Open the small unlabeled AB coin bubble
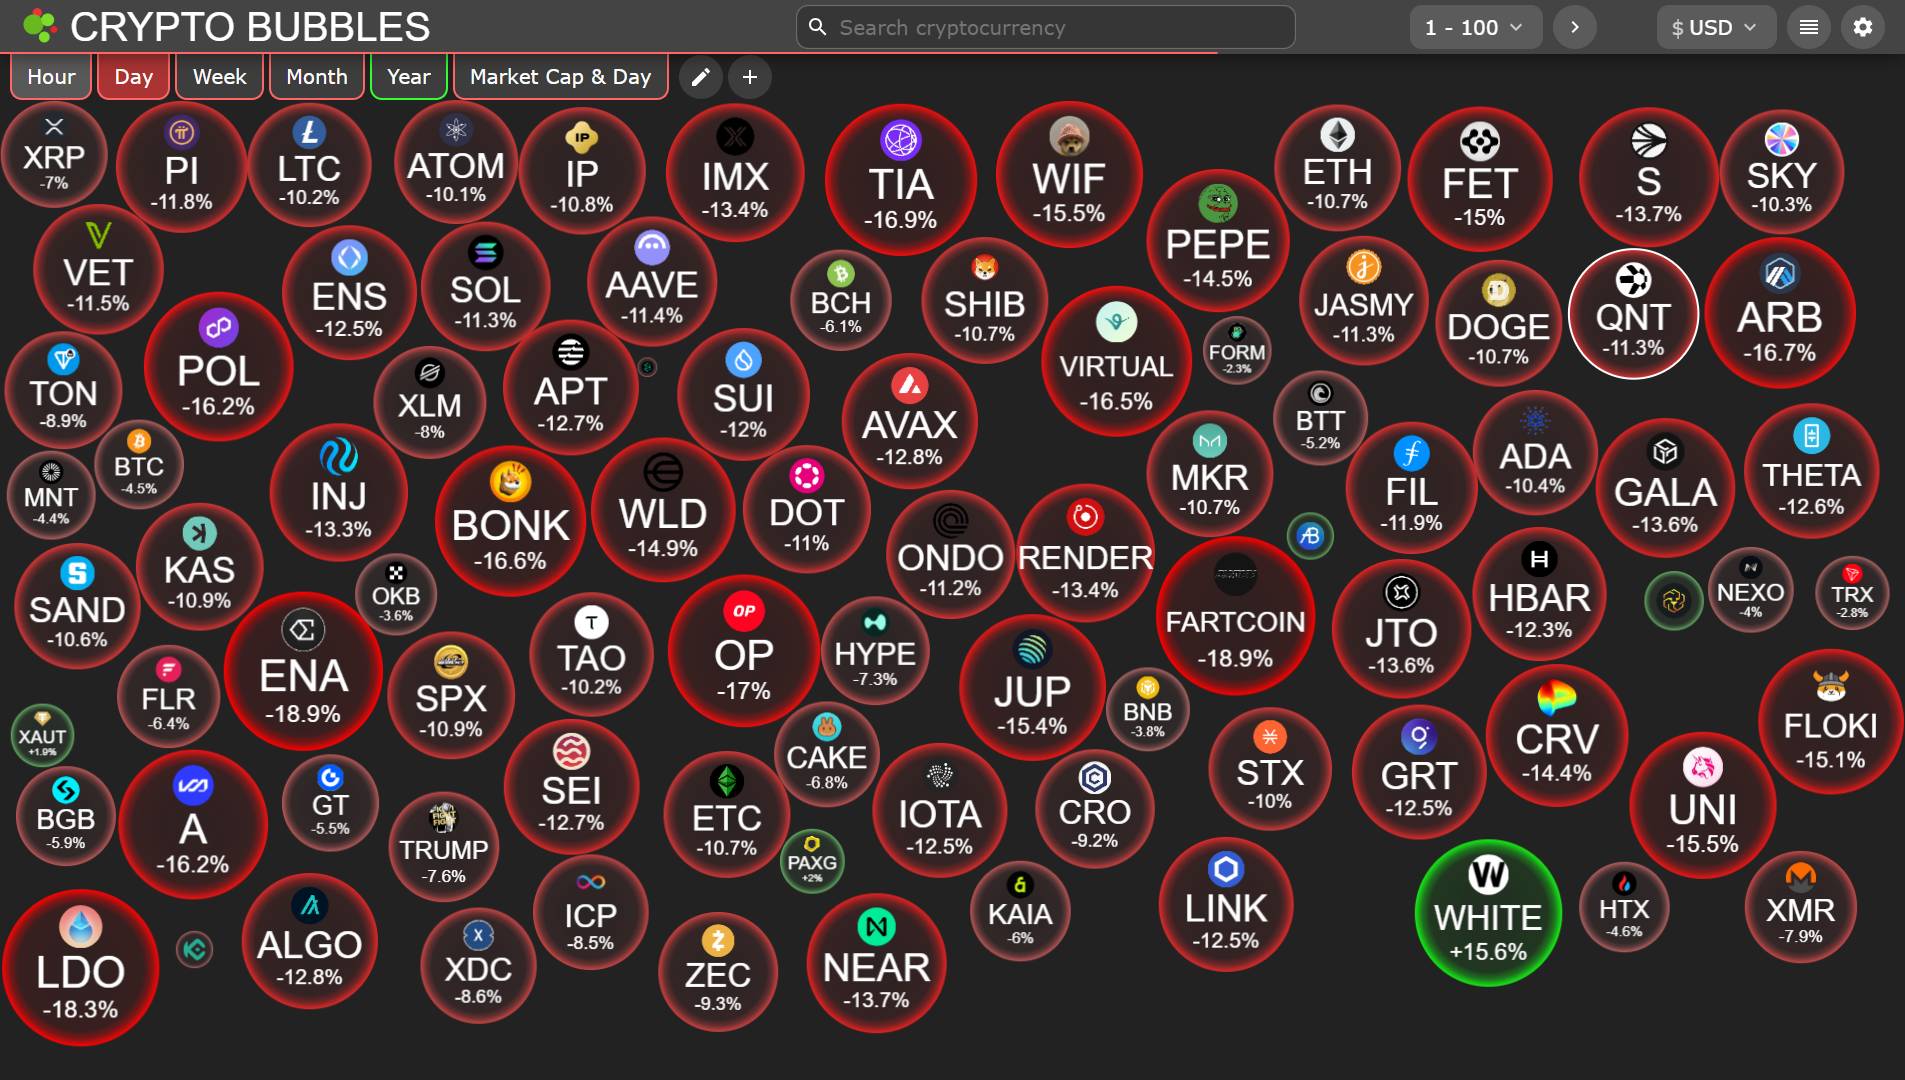The height and width of the screenshot is (1080, 1905). [x=1310, y=536]
